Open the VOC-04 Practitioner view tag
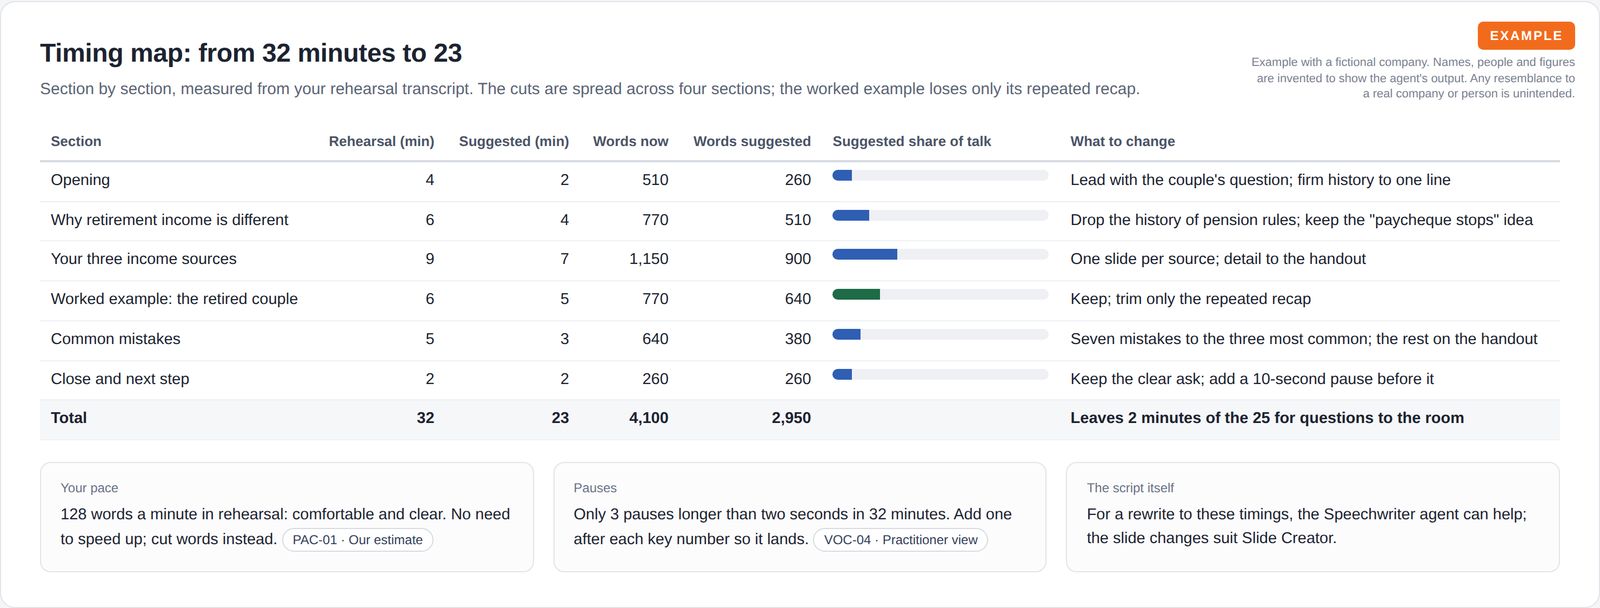The image size is (1600, 608). (x=900, y=540)
